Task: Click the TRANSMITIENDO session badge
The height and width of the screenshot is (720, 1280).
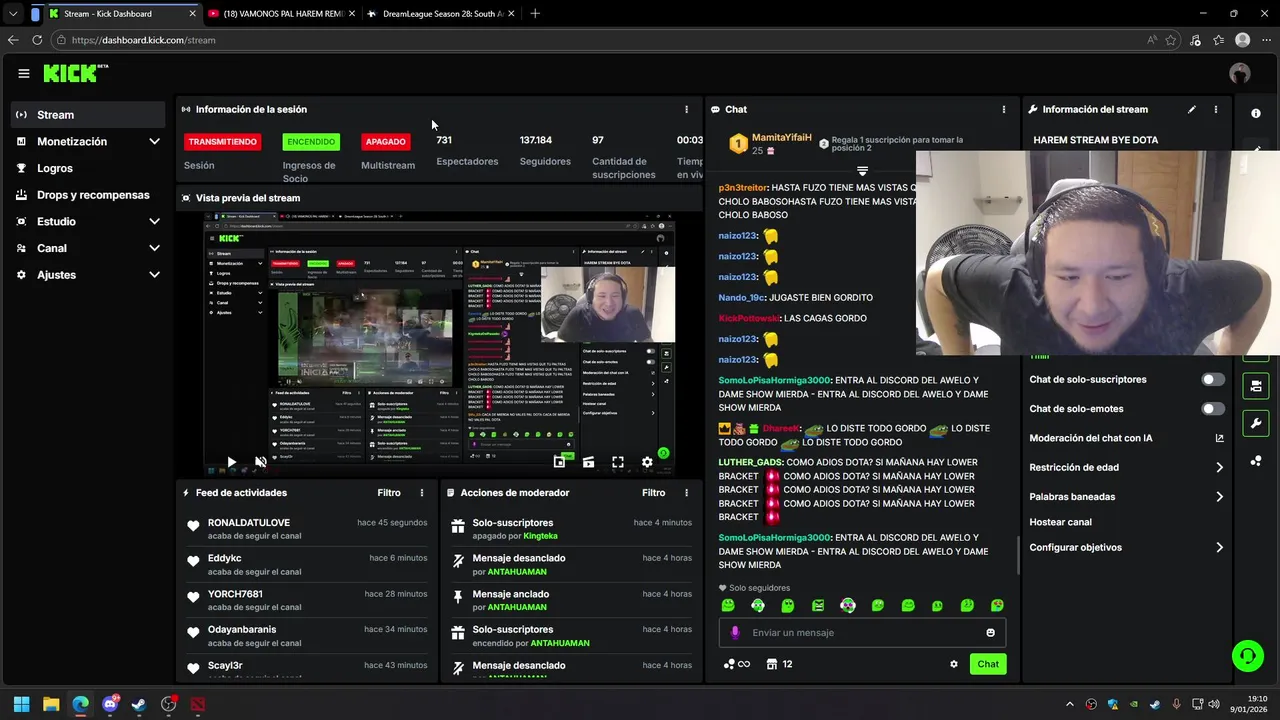Action: point(222,142)
